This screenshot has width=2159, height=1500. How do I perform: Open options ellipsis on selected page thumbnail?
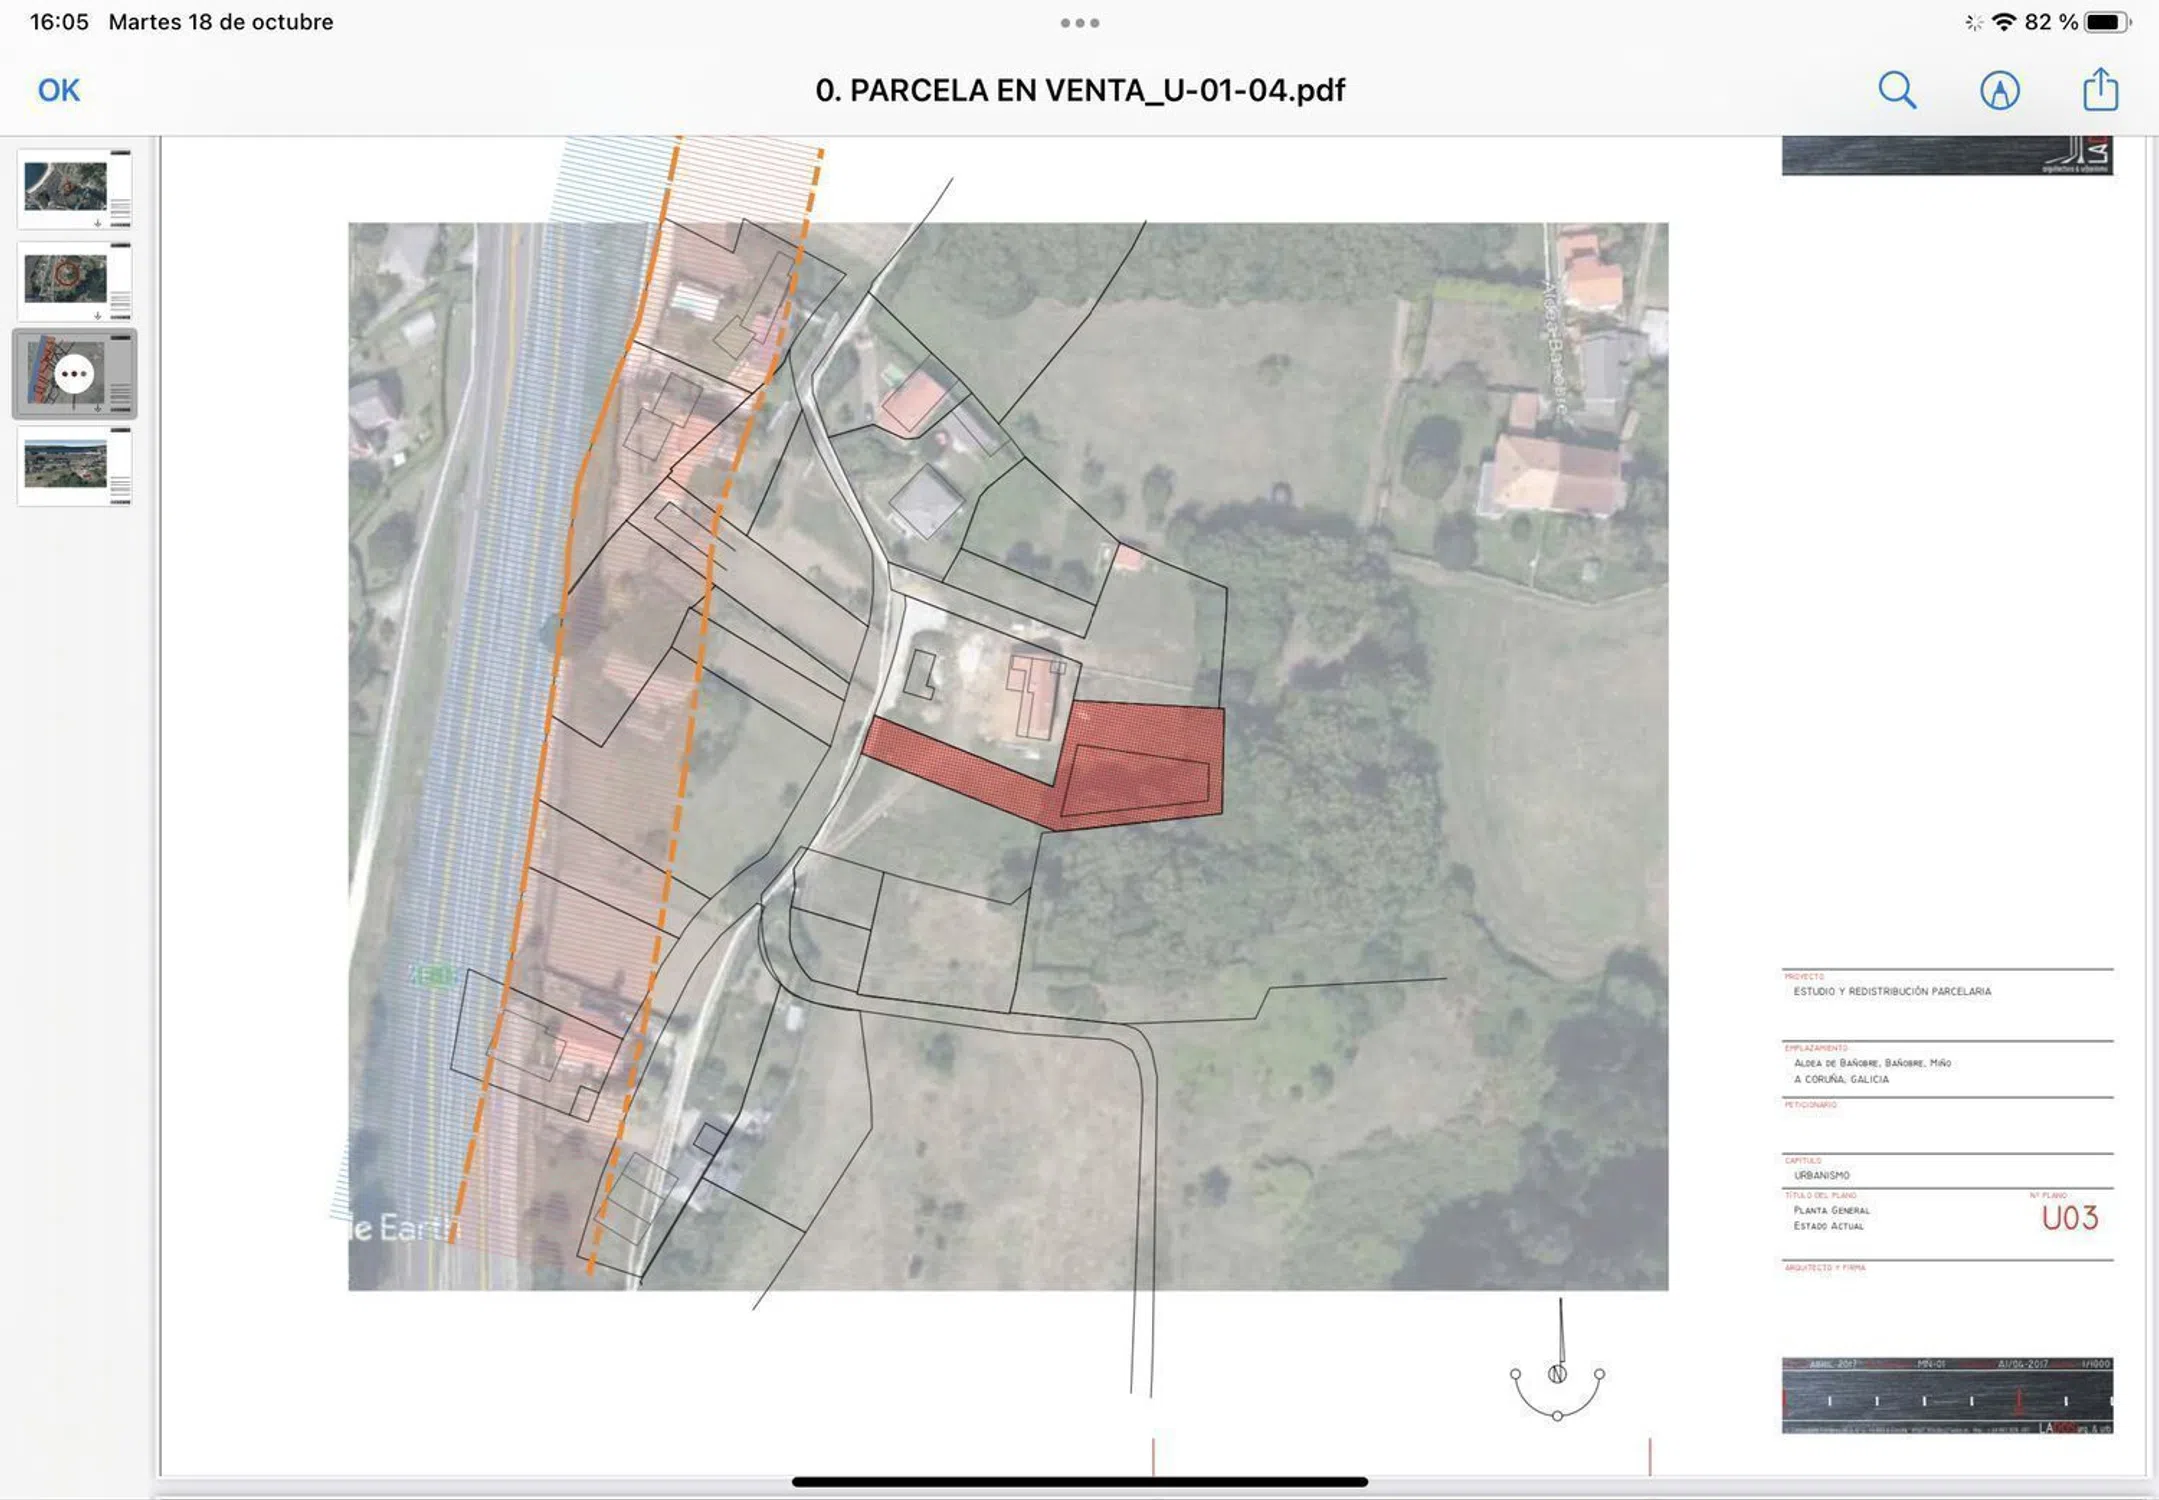(74, 374)
